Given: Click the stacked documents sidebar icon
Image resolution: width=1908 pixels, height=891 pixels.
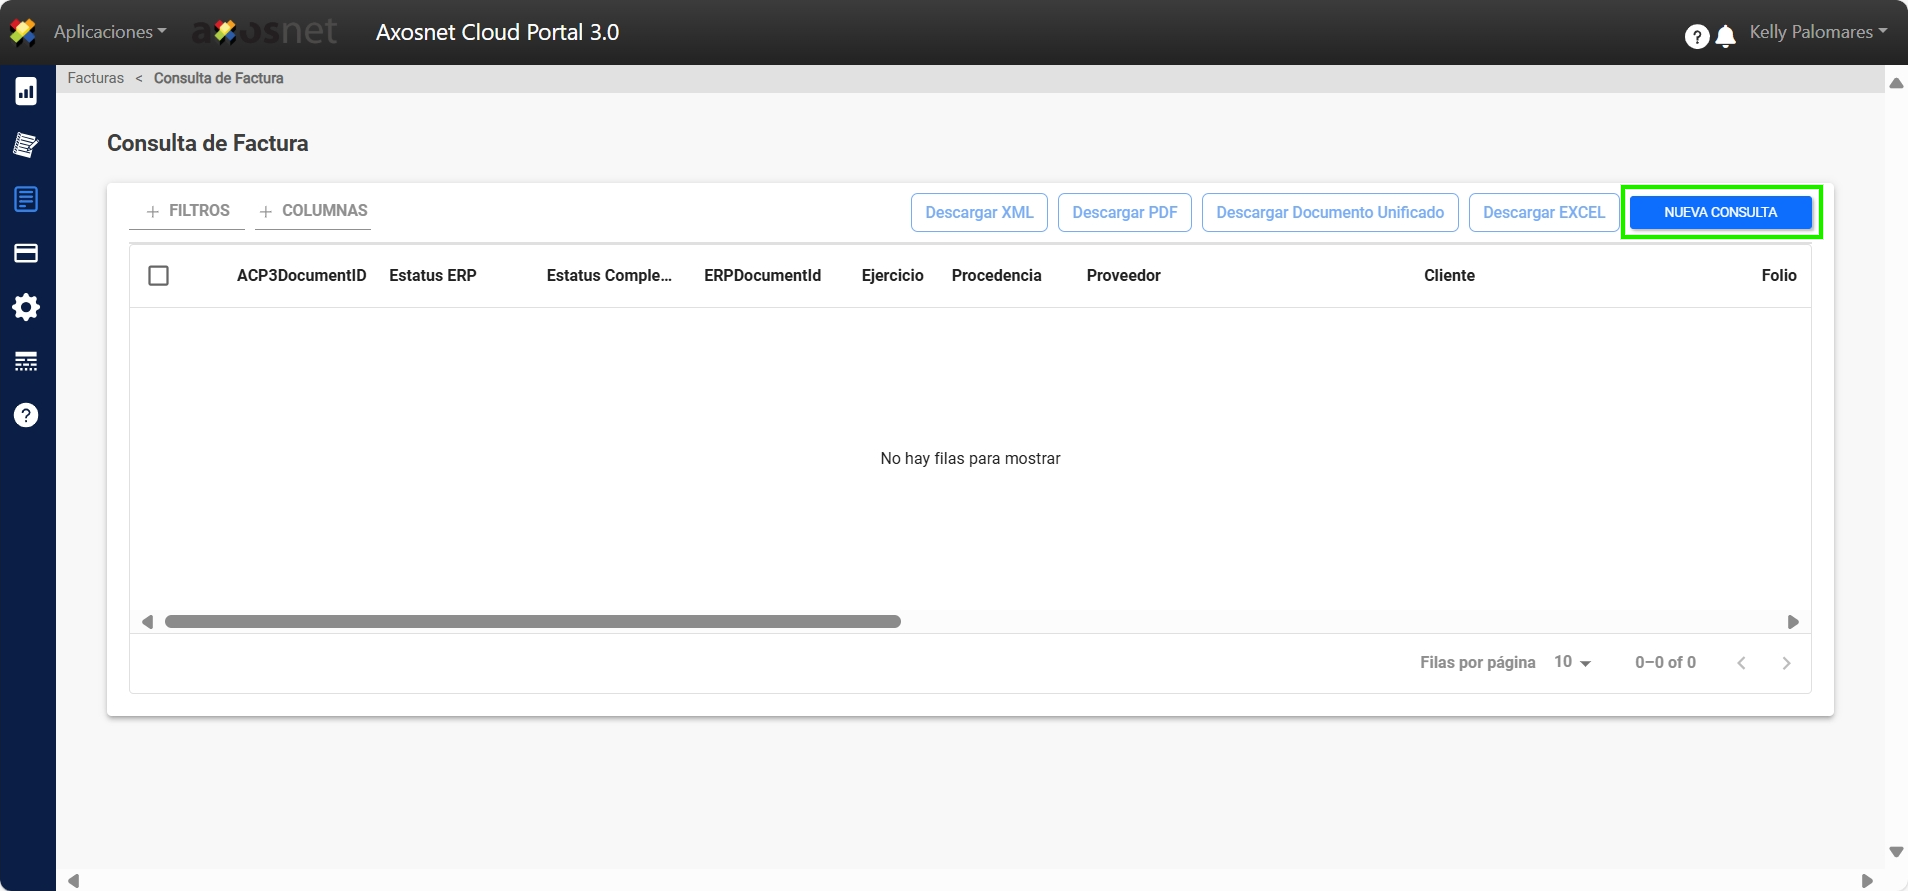Looking at the screenshot, I should [x=26, y=146].
